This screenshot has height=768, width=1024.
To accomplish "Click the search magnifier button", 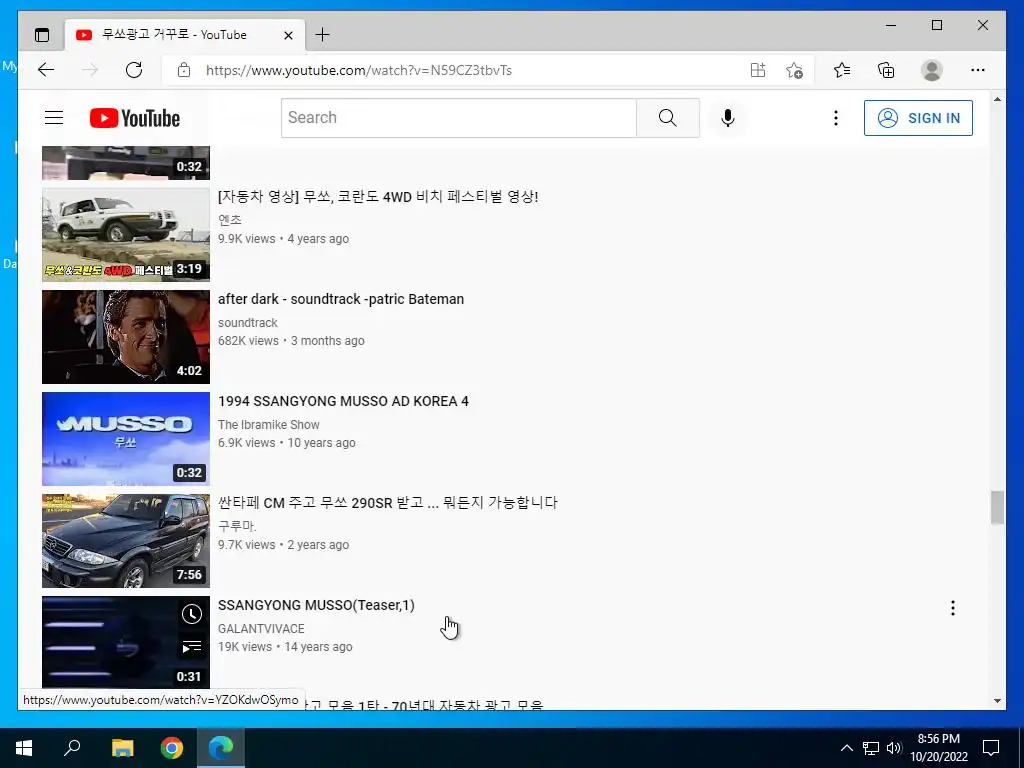I will (x=667, y=118).
